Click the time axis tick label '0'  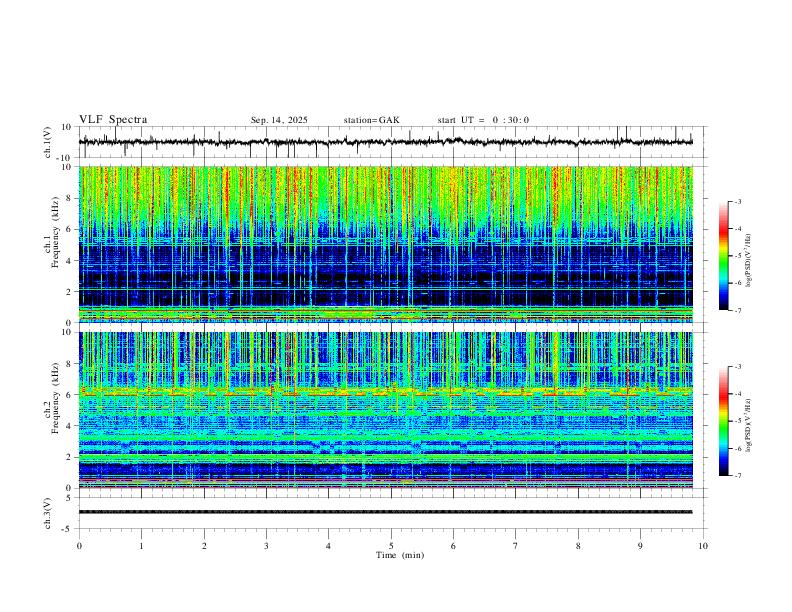point(79,546)
